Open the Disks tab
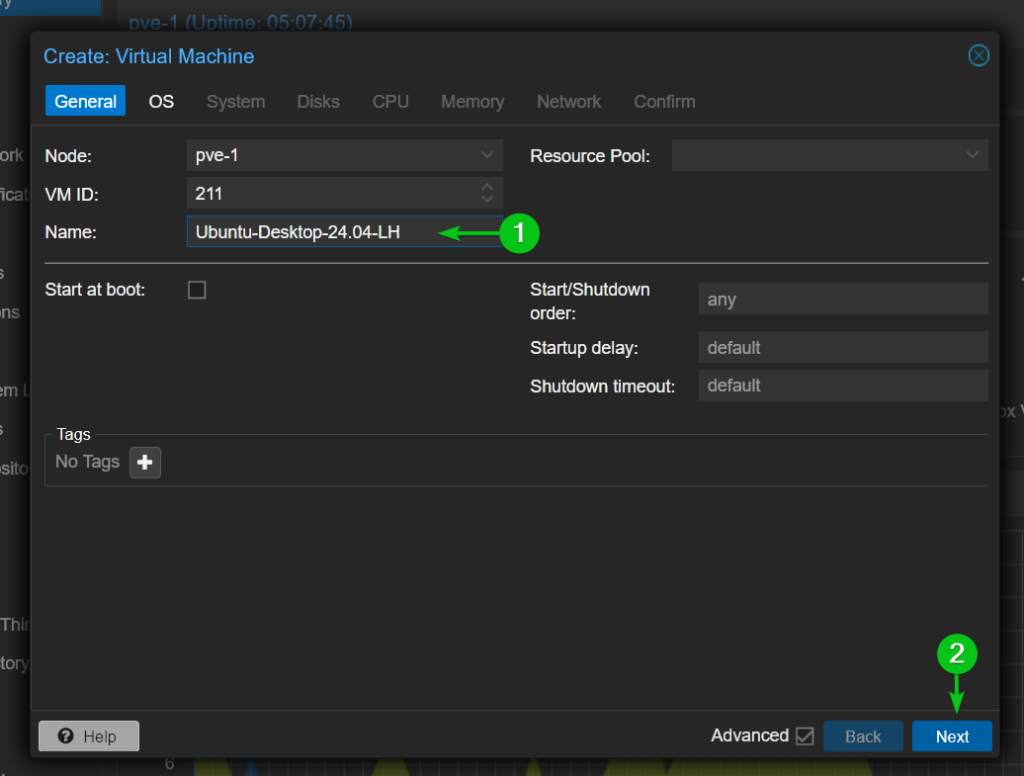 (318, 101)
